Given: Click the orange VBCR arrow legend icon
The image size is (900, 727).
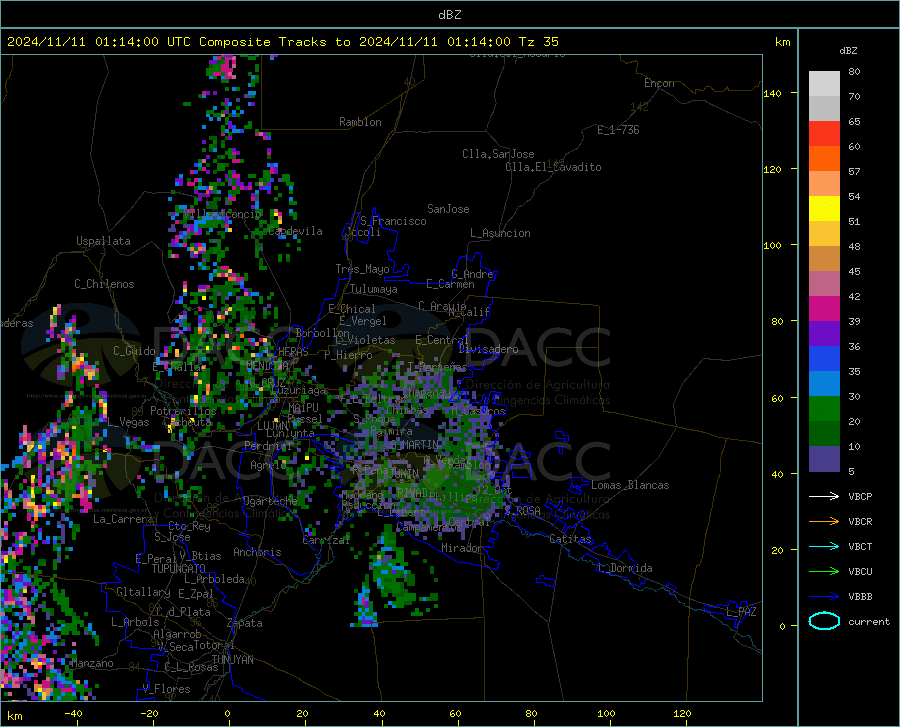Looking at the screenshot, I should [824, 522].
